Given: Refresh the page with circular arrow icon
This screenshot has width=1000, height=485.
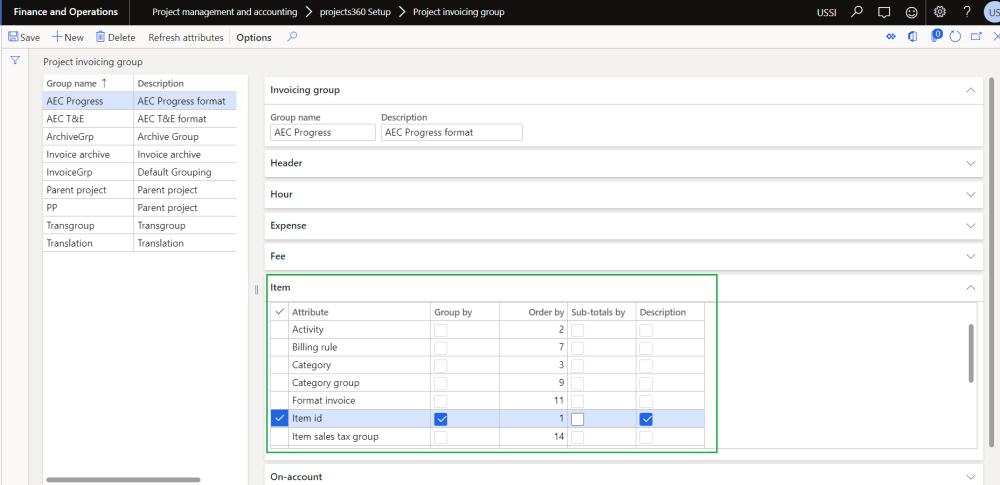Looking at the screenshot, I should click(955, 37).
